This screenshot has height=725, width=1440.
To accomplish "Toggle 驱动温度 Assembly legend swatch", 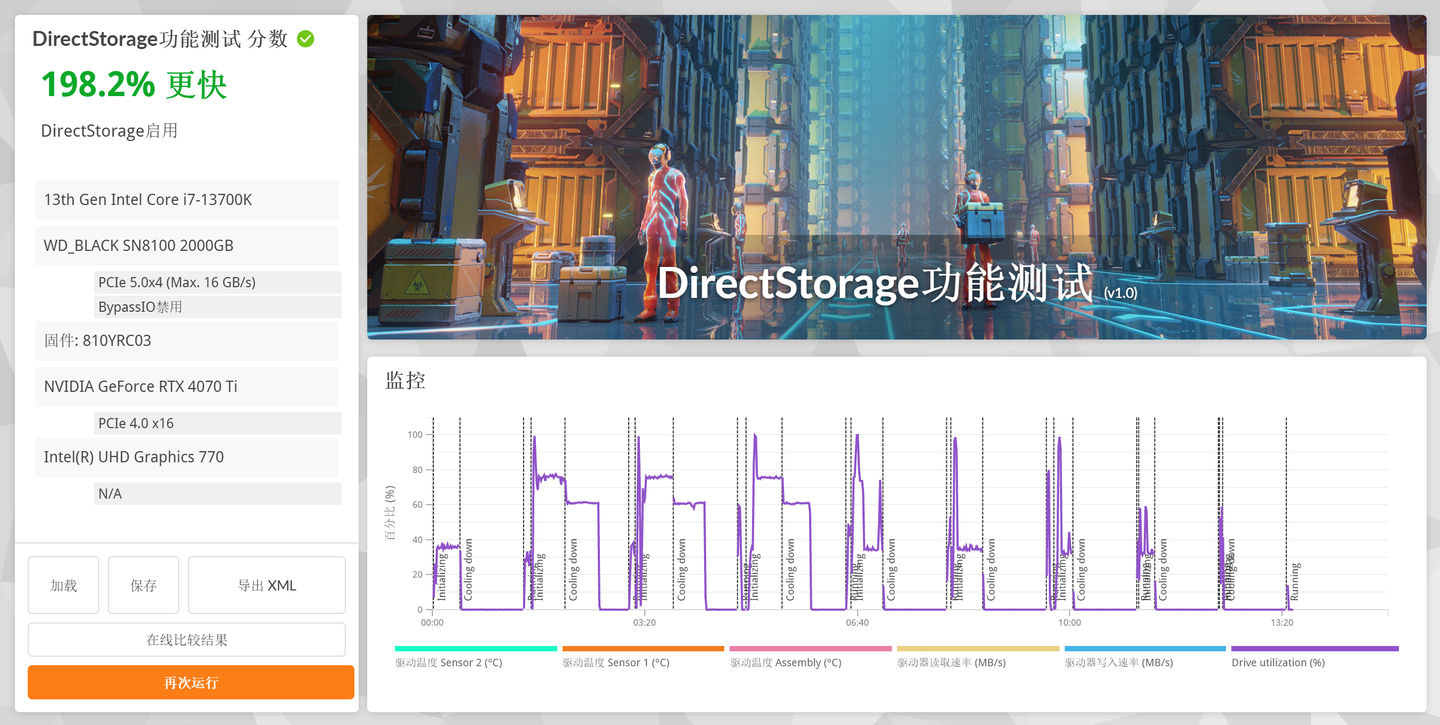I will 810,649.
